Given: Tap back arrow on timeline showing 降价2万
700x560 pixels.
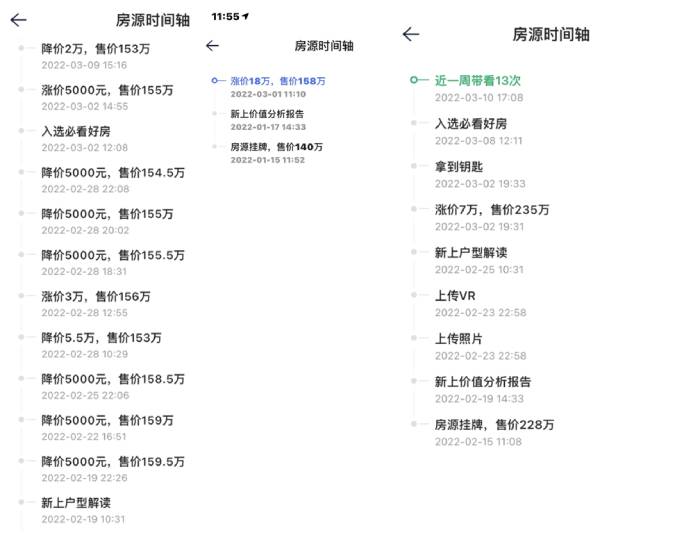Looking at the screenshot, I should pos(19,20).
